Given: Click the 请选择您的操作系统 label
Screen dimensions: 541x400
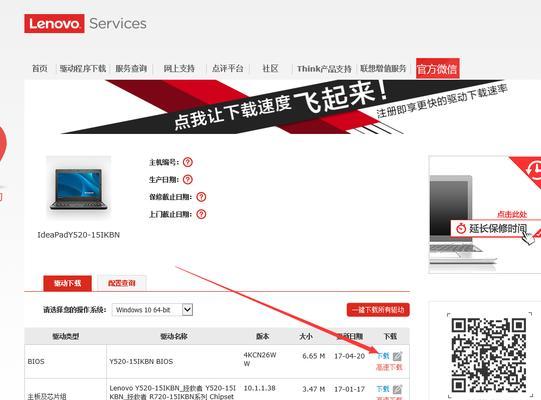Looking at the screenshot, I should click(x=74, y=310).
